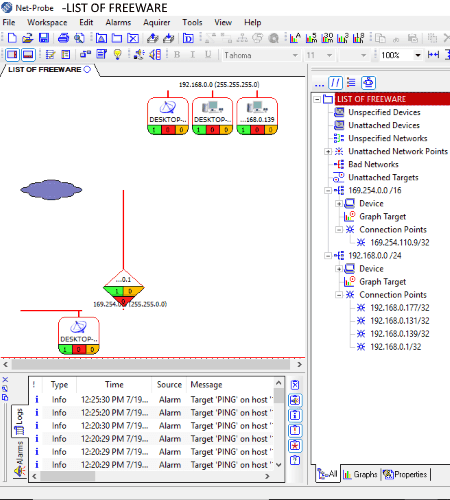Toggle the right side panel view button
Image resolution: width=450 pixels, height=500 pixels.
pos(12,54)
